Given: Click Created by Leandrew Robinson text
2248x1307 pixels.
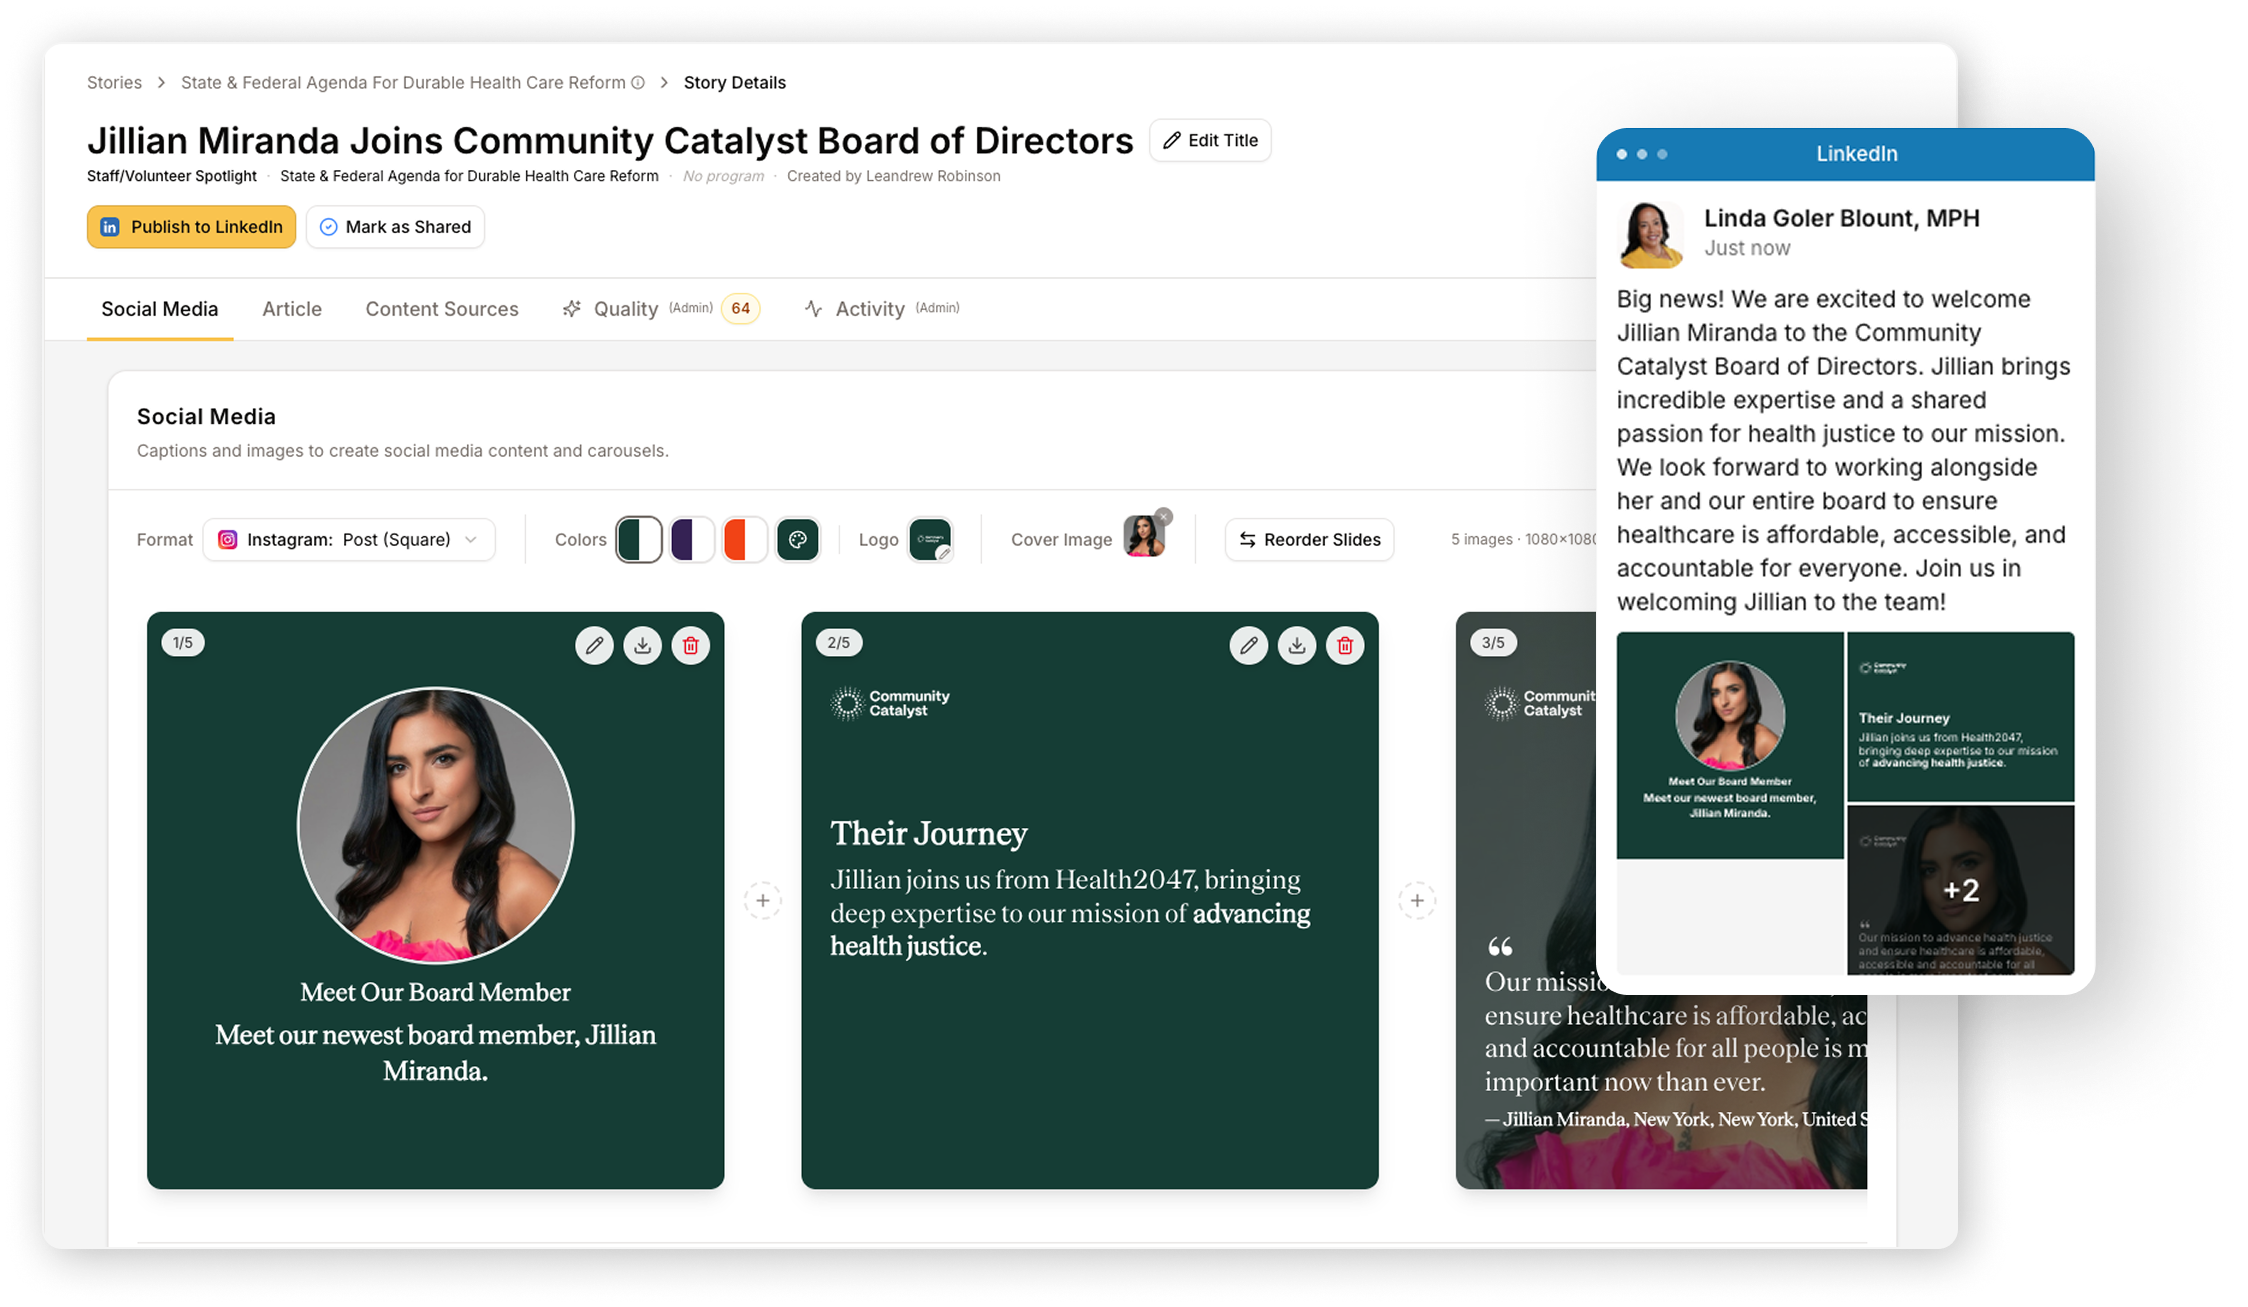Looking at the screenshot, I should pos(894,176).
